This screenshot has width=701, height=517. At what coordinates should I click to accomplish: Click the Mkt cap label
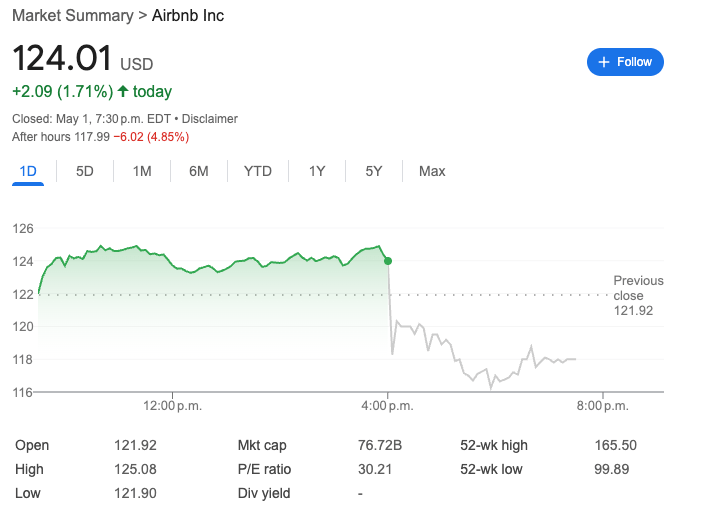pyautogui.click(x=262, y=445)
